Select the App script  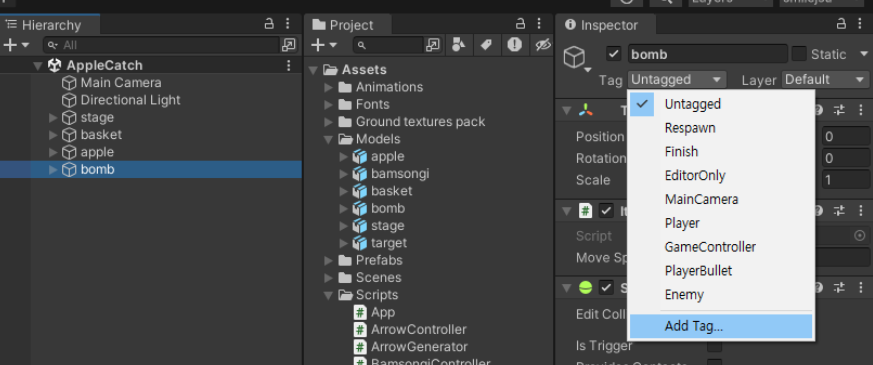[x=383, y=313]
